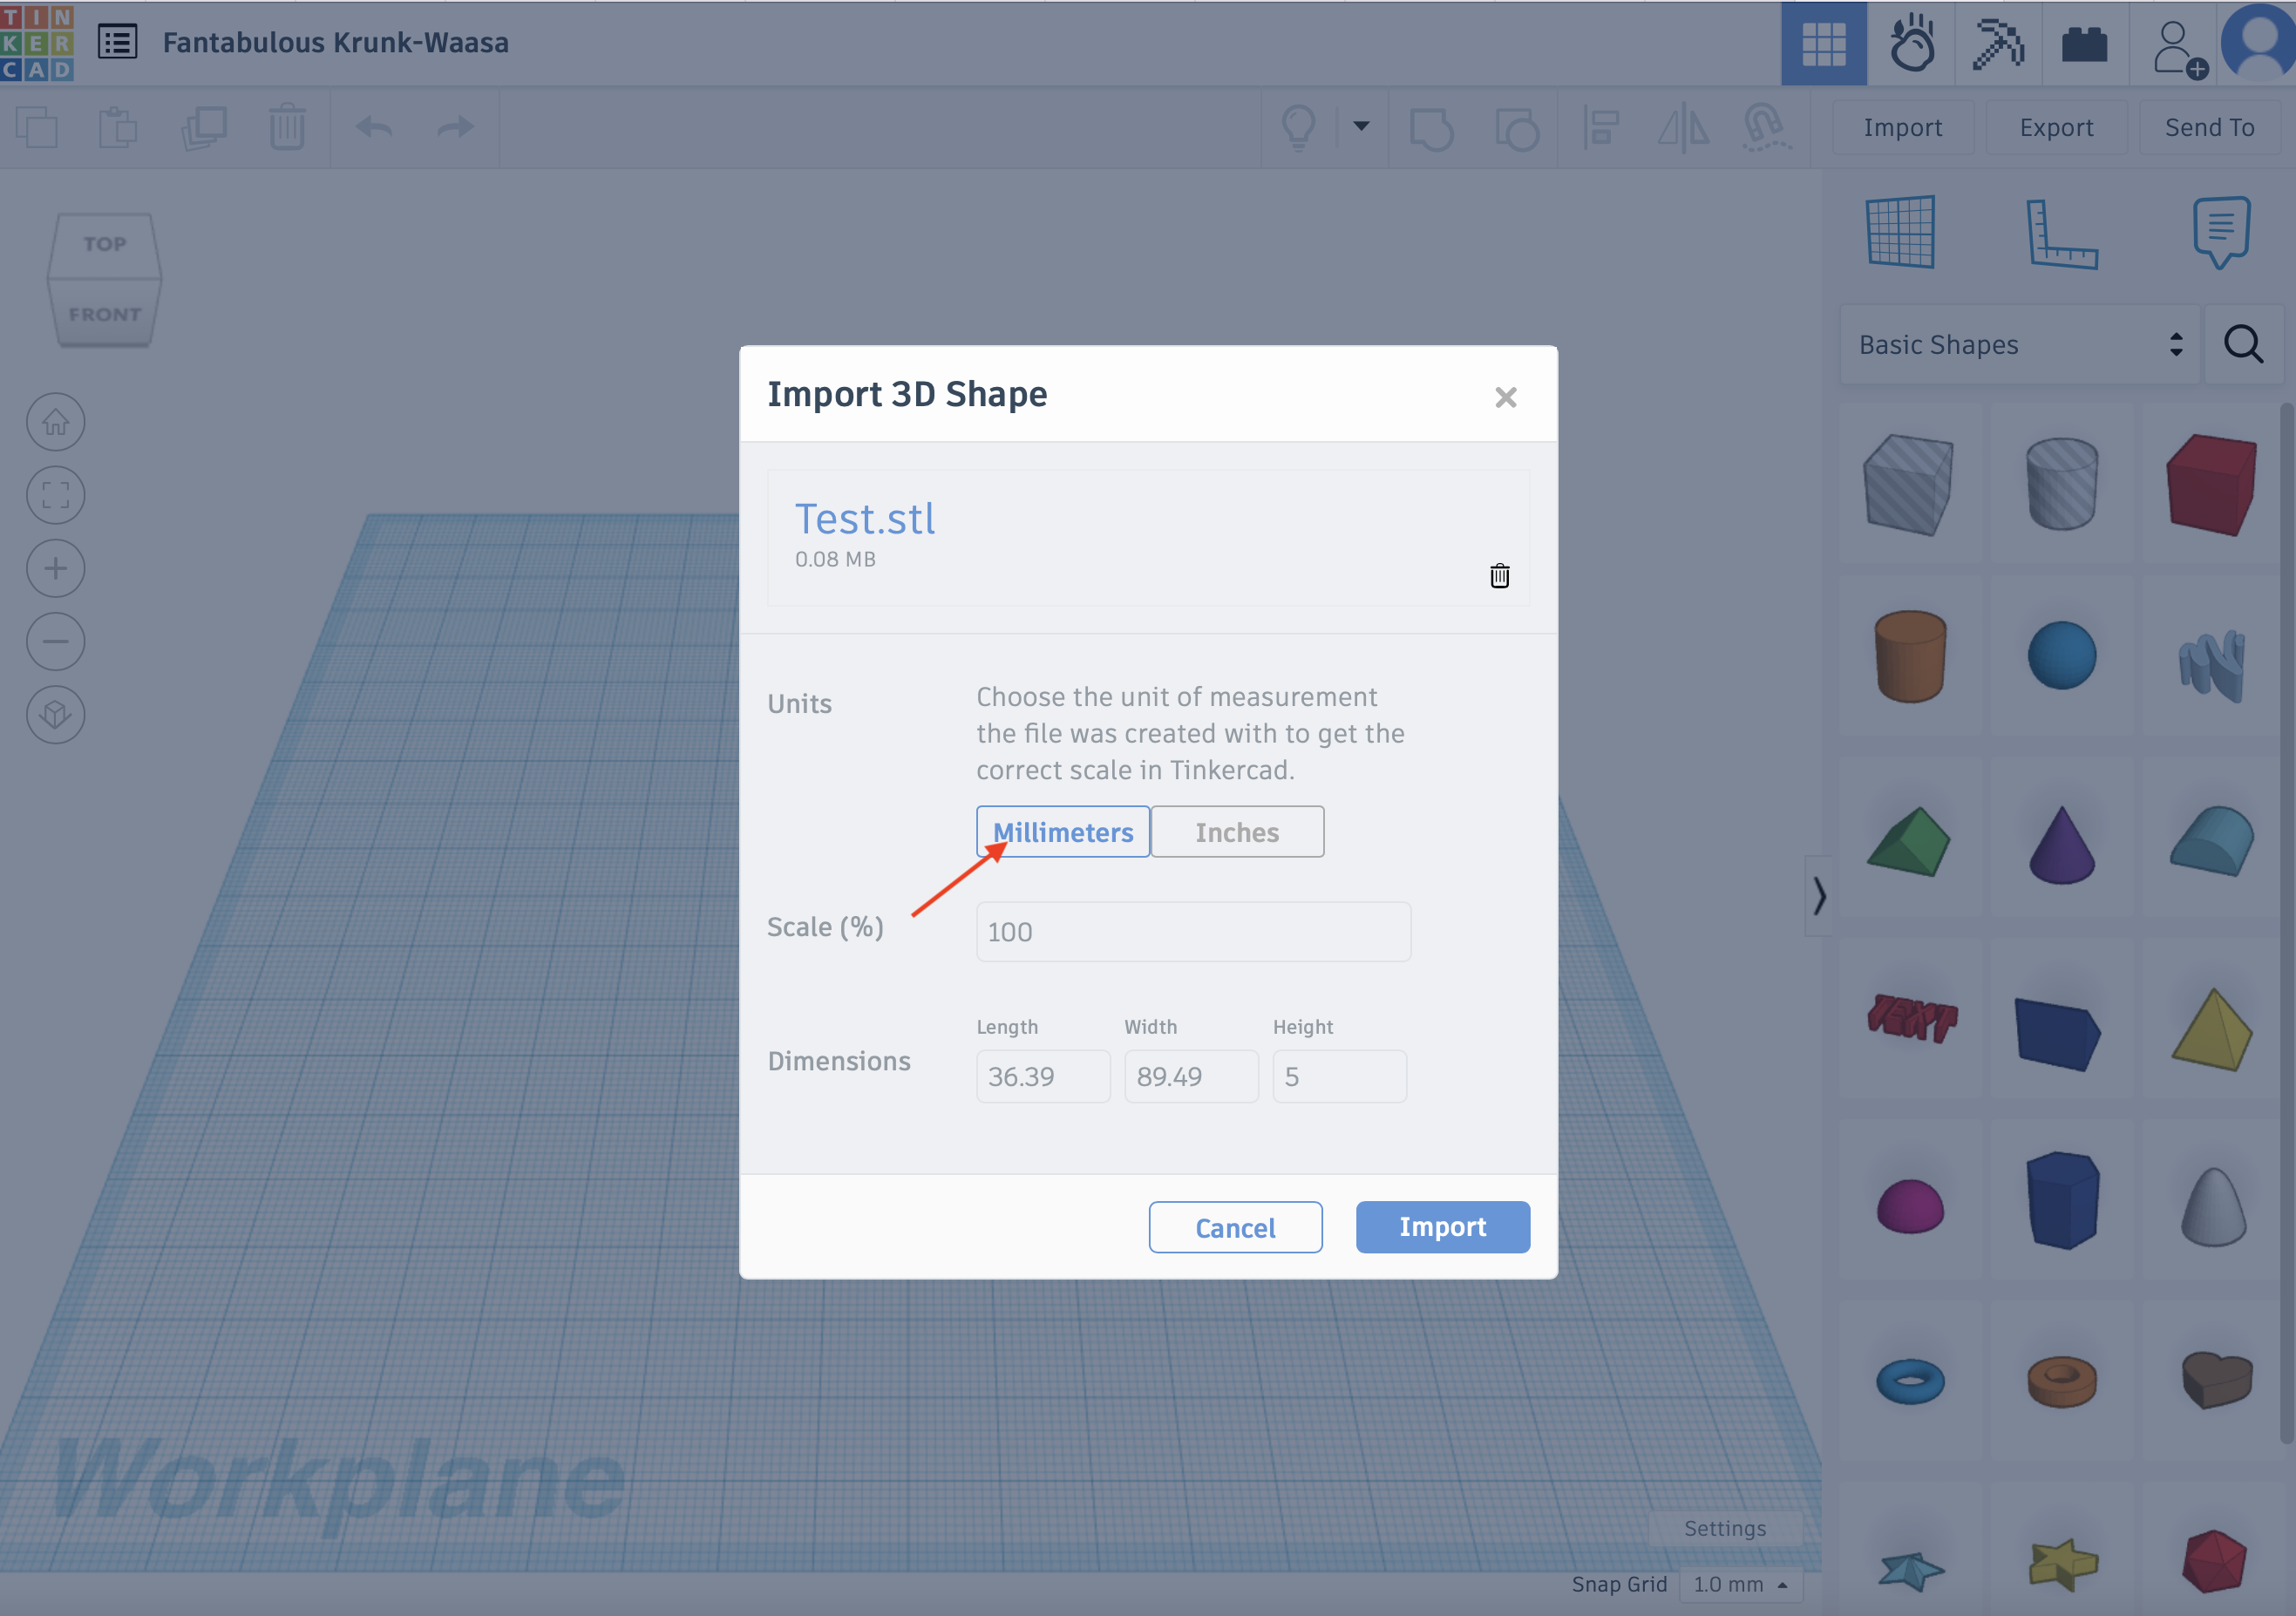Click the fit all in view icon
Screen dimensions: 2296x1616
pyautogui.click(x=56, y=495)
